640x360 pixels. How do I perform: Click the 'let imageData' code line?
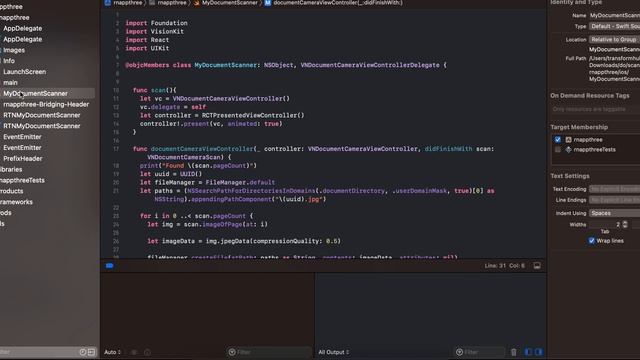[244, 241]
